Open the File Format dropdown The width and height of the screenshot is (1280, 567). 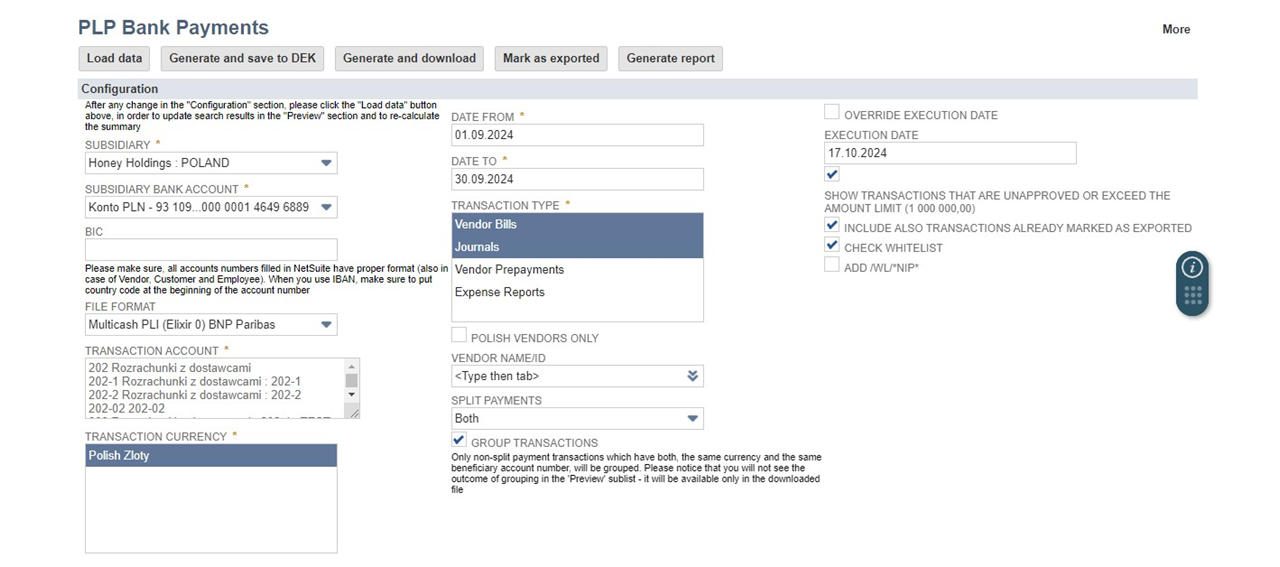326,325
